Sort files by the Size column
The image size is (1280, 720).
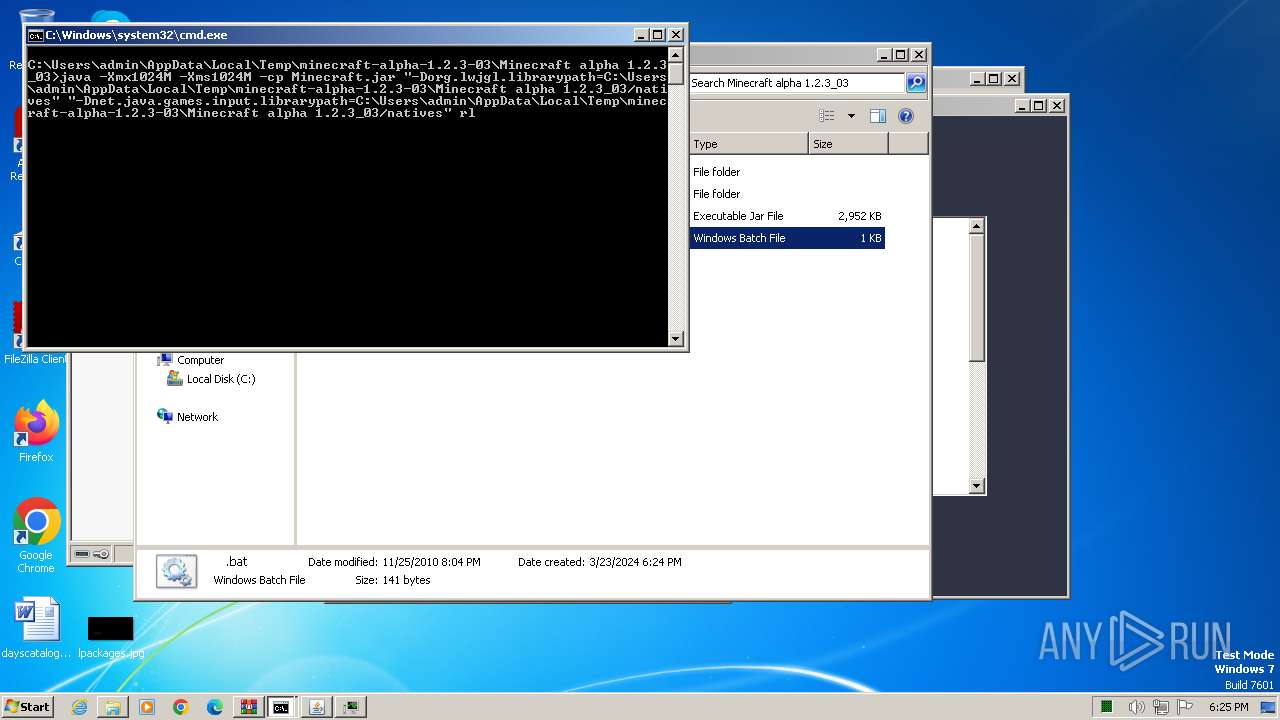click(848, 144)
